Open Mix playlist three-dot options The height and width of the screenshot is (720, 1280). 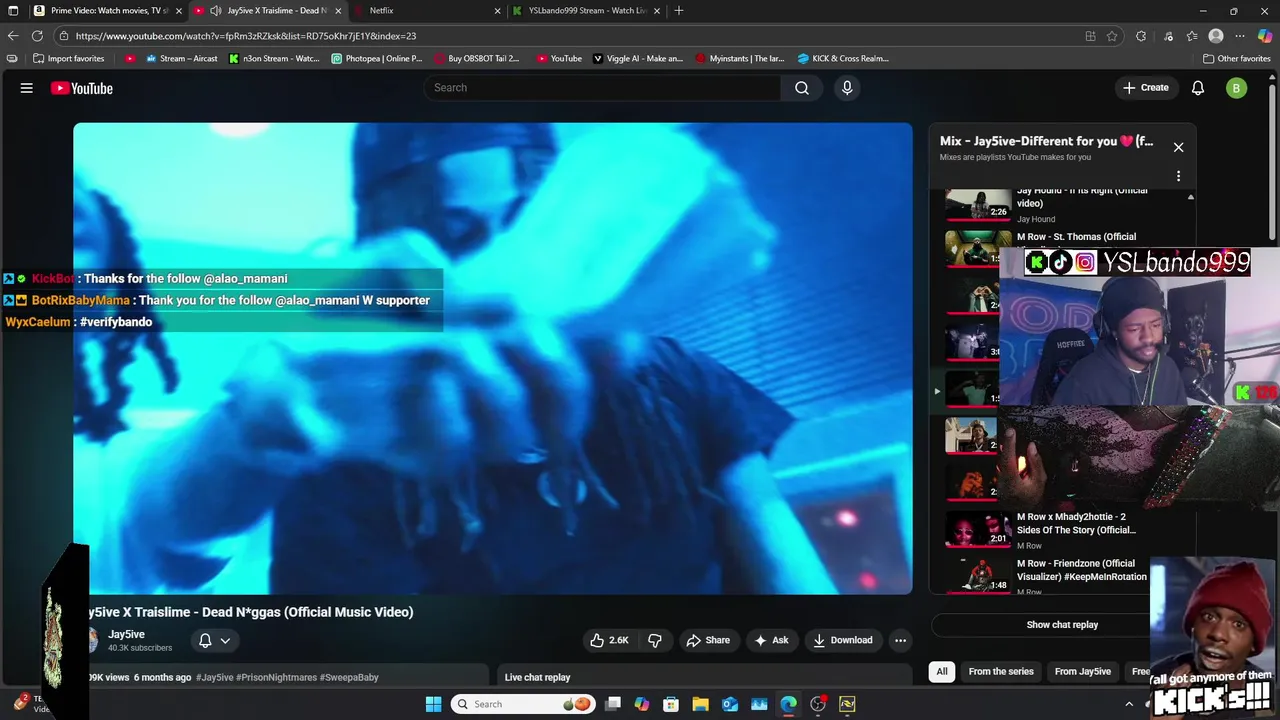coord(1178,176)
